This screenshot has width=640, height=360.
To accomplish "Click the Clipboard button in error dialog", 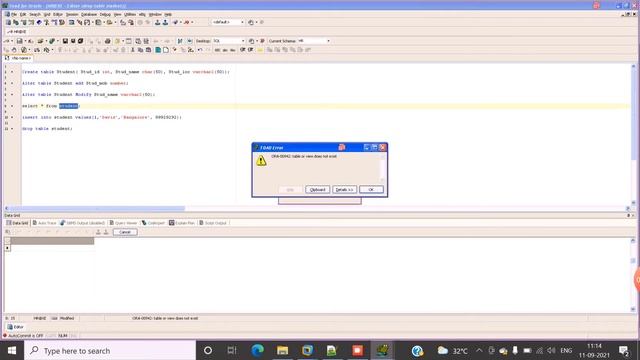I will [x=318, y=189].
